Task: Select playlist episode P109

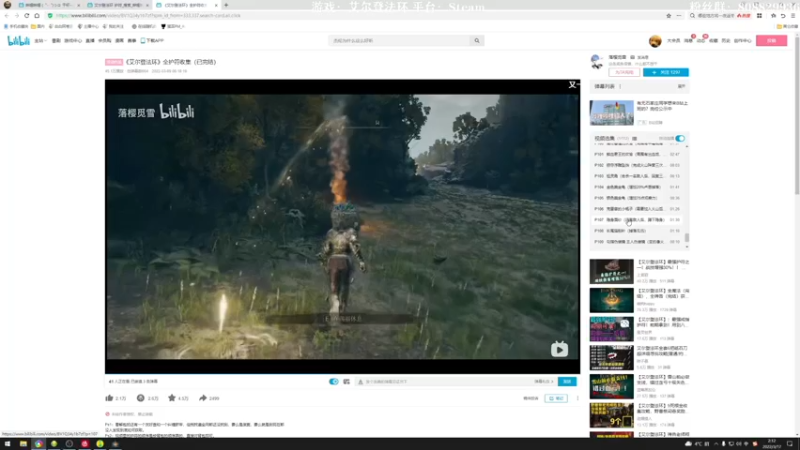Action: tap(637, 242)
